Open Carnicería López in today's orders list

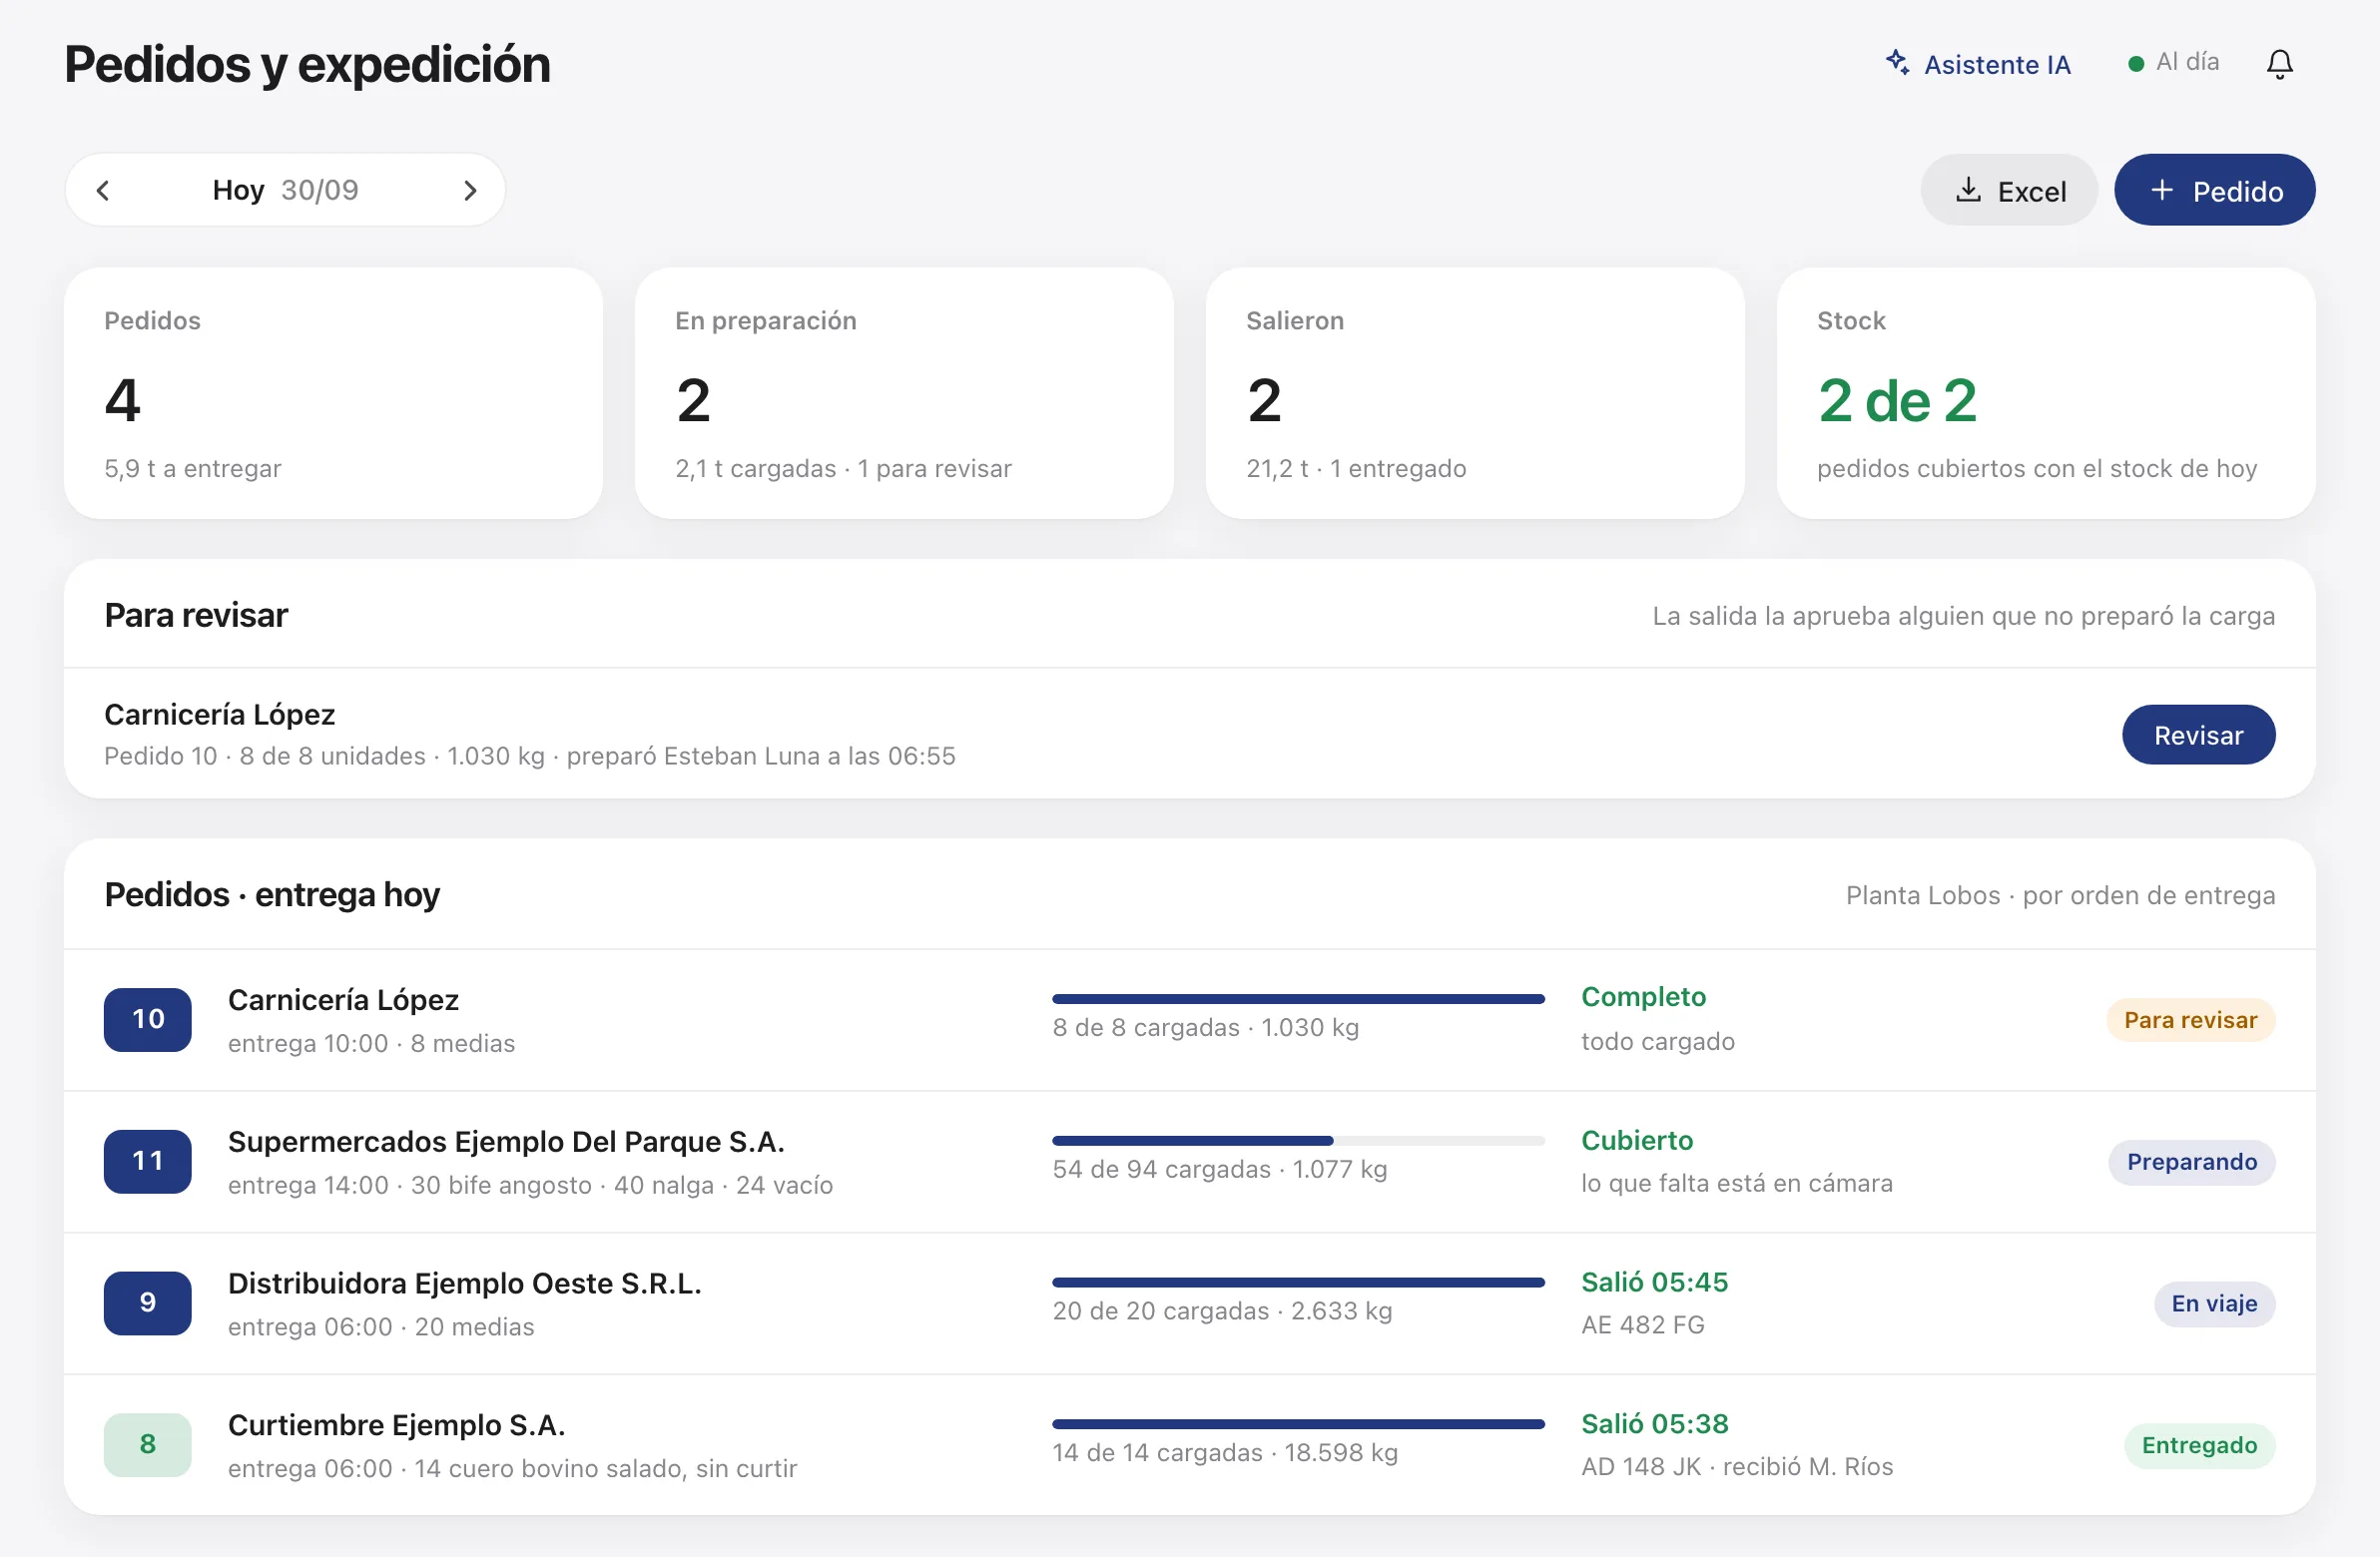click(x=1190, y=1020)
